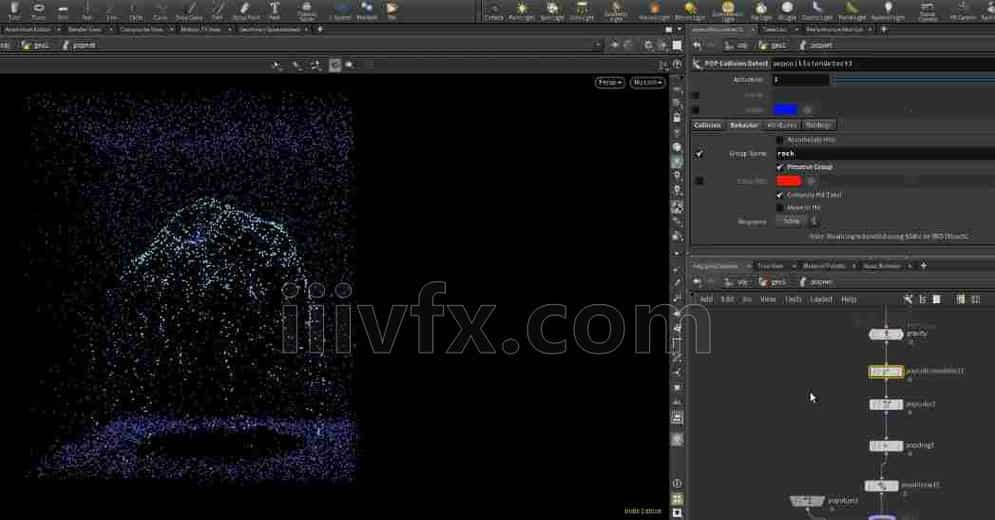Switch to the Attributes parameters tab

tap(782, 125)
